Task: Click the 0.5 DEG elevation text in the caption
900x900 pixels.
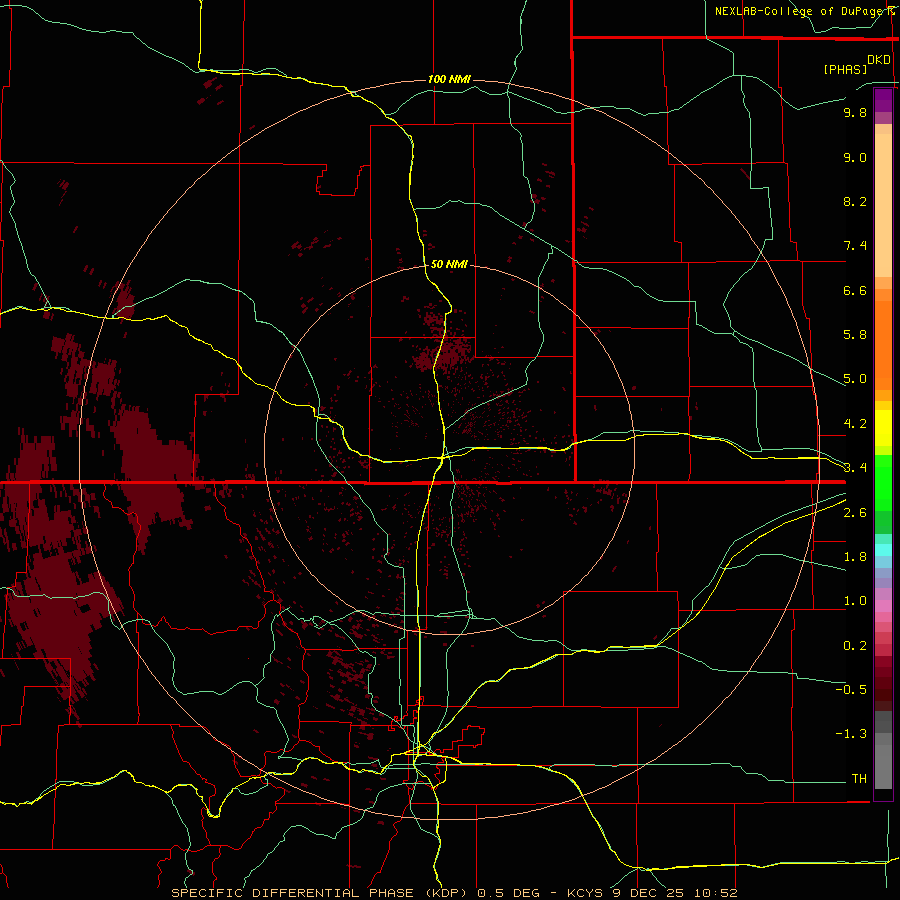Action: pos(509,893)
